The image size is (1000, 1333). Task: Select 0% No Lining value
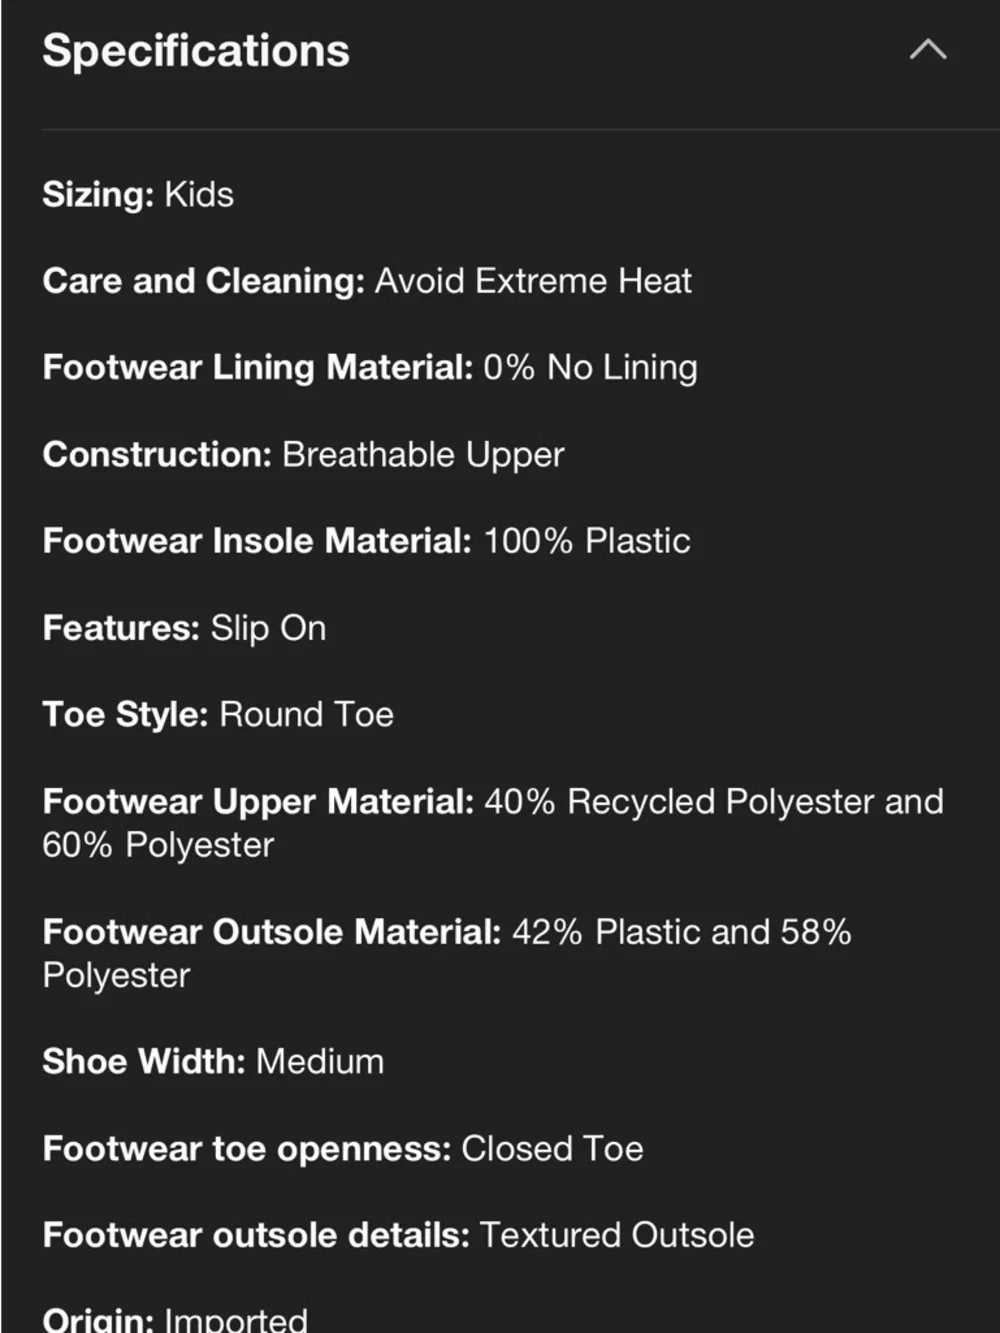[x=590, y=368]
